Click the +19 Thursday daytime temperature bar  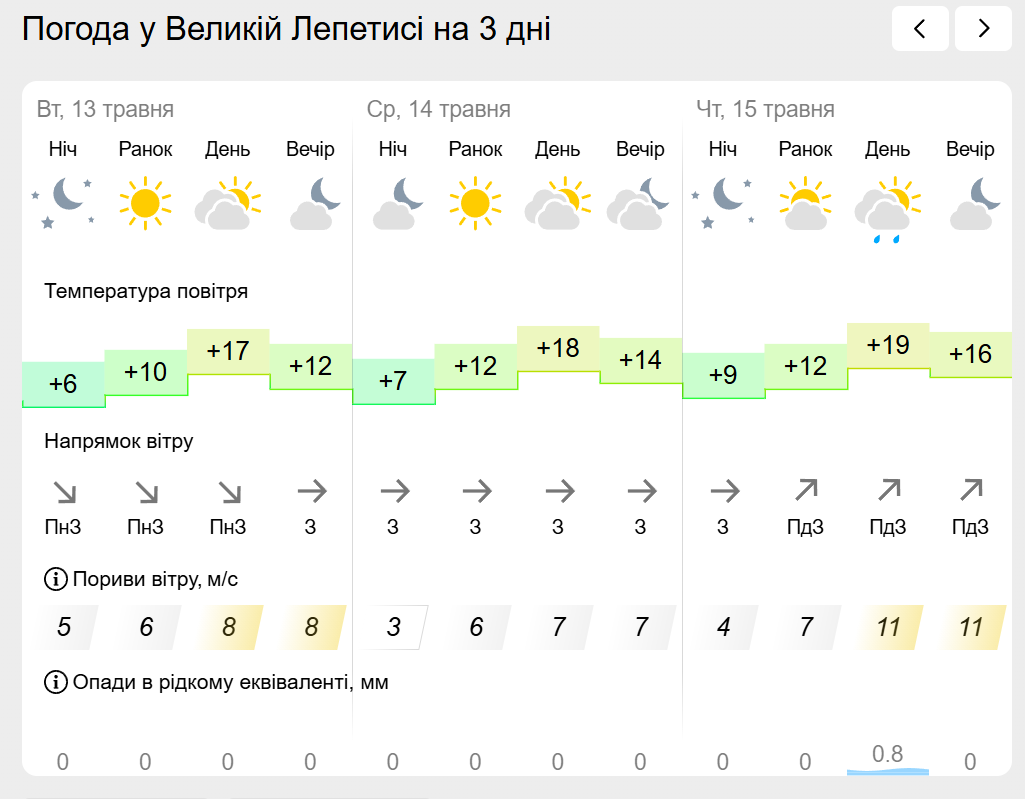point(888,346)
